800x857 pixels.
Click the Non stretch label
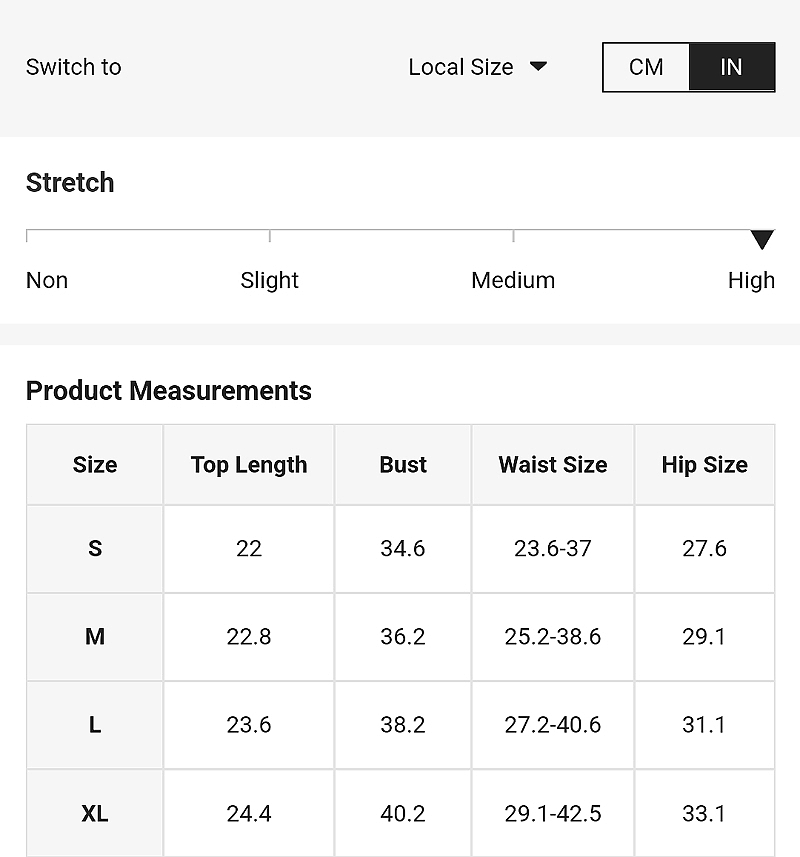point(47,280)
